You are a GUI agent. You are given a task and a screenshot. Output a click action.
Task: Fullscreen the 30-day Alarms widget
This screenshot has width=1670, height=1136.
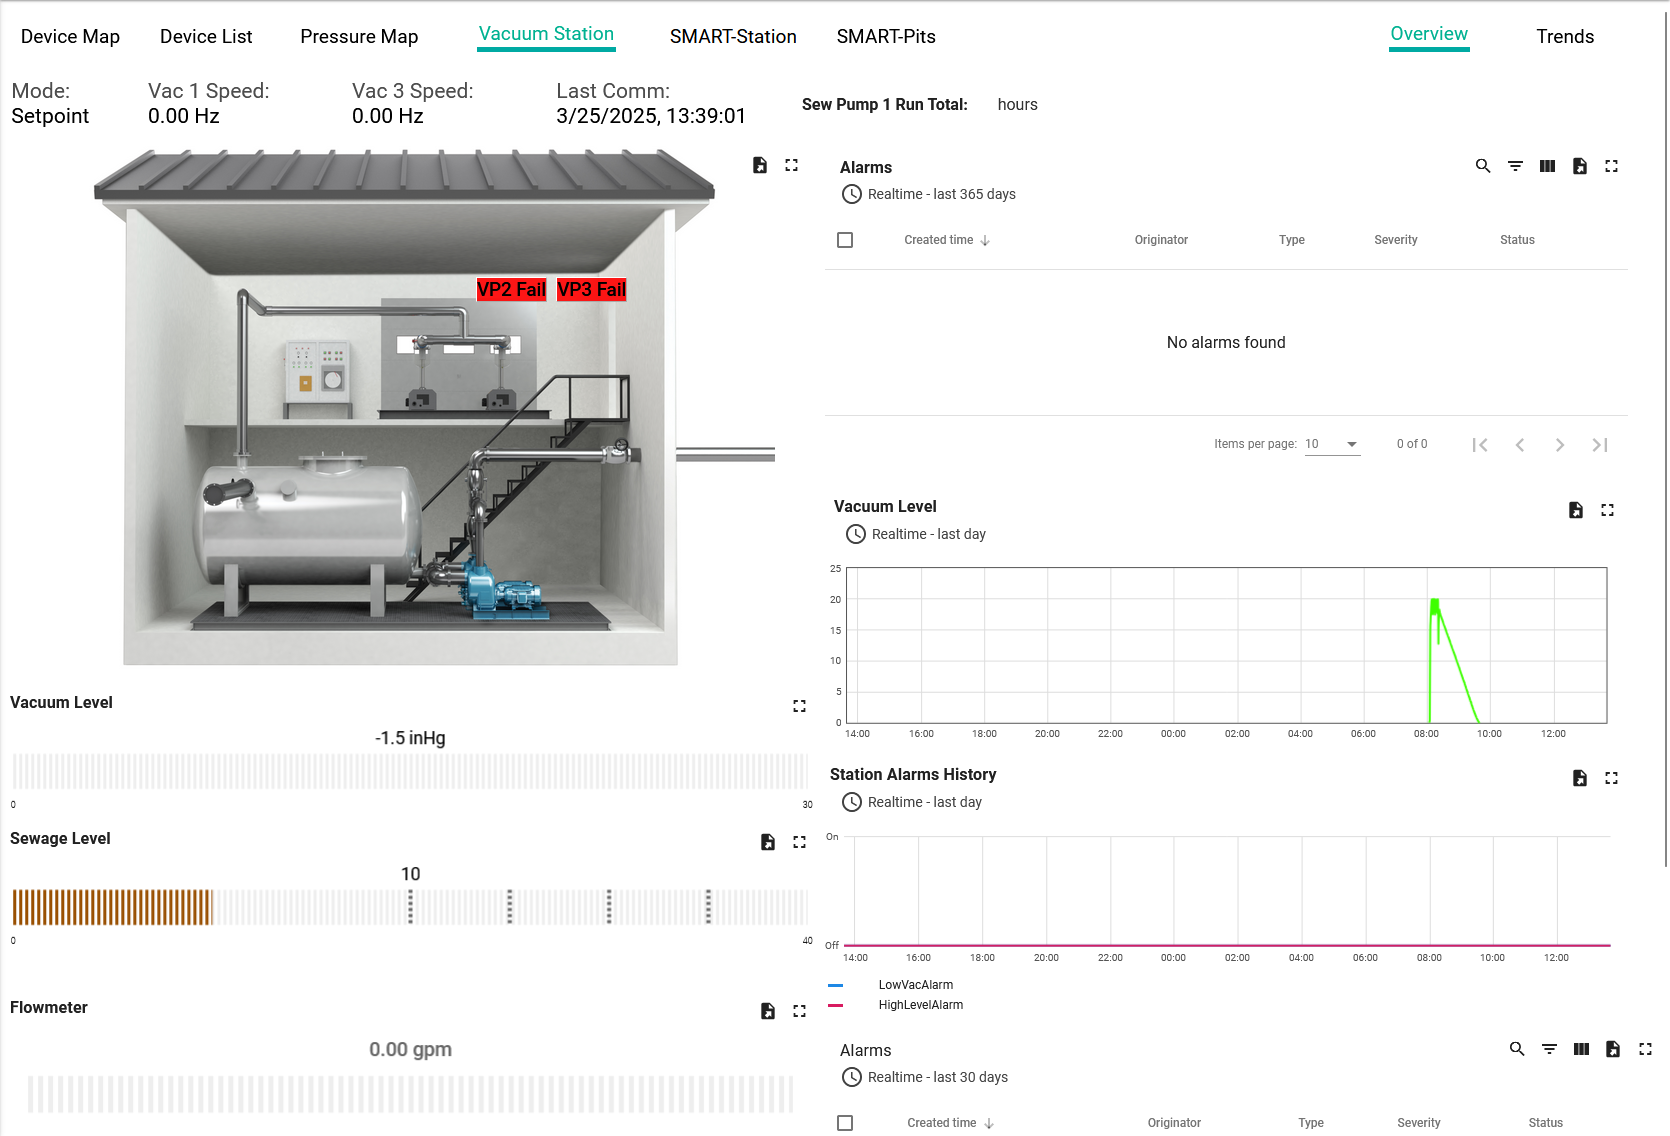[1646, 1049]
